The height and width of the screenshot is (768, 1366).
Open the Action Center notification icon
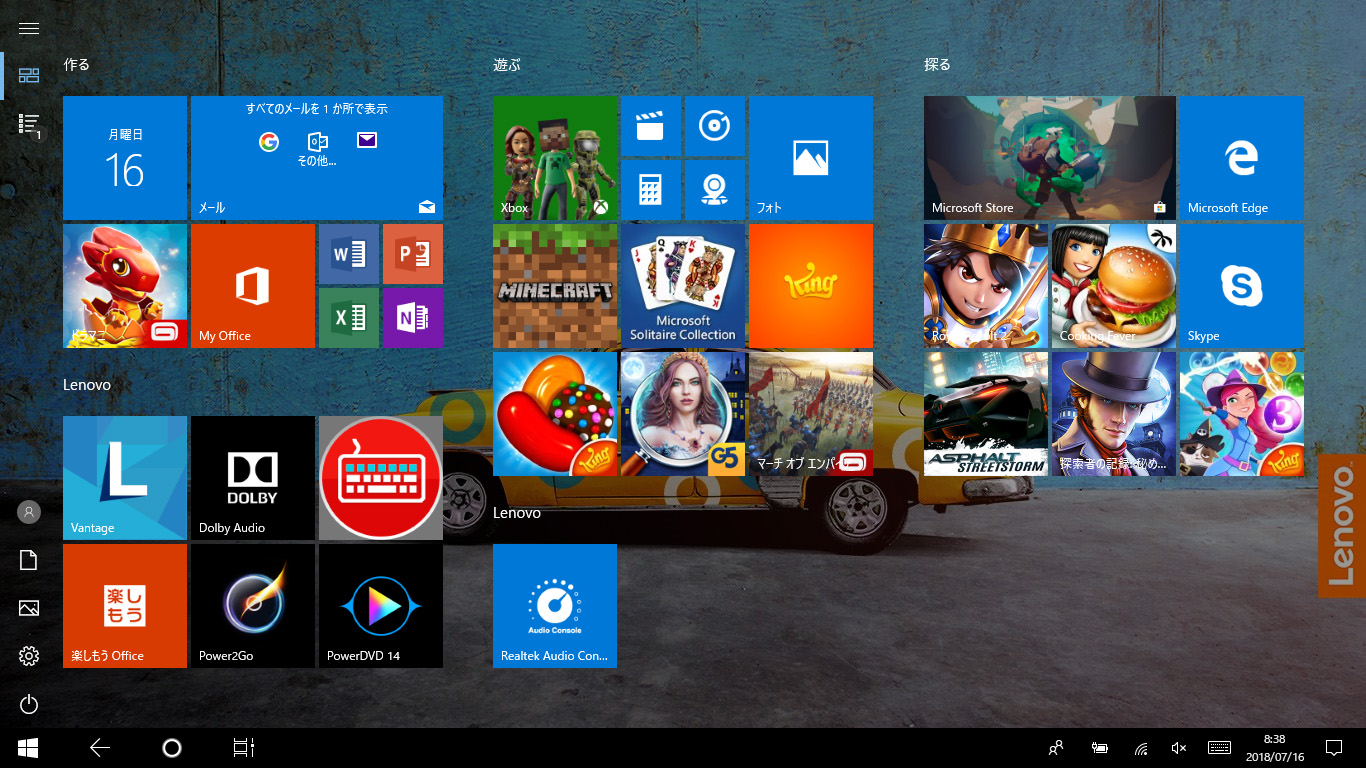(1333, 748)
